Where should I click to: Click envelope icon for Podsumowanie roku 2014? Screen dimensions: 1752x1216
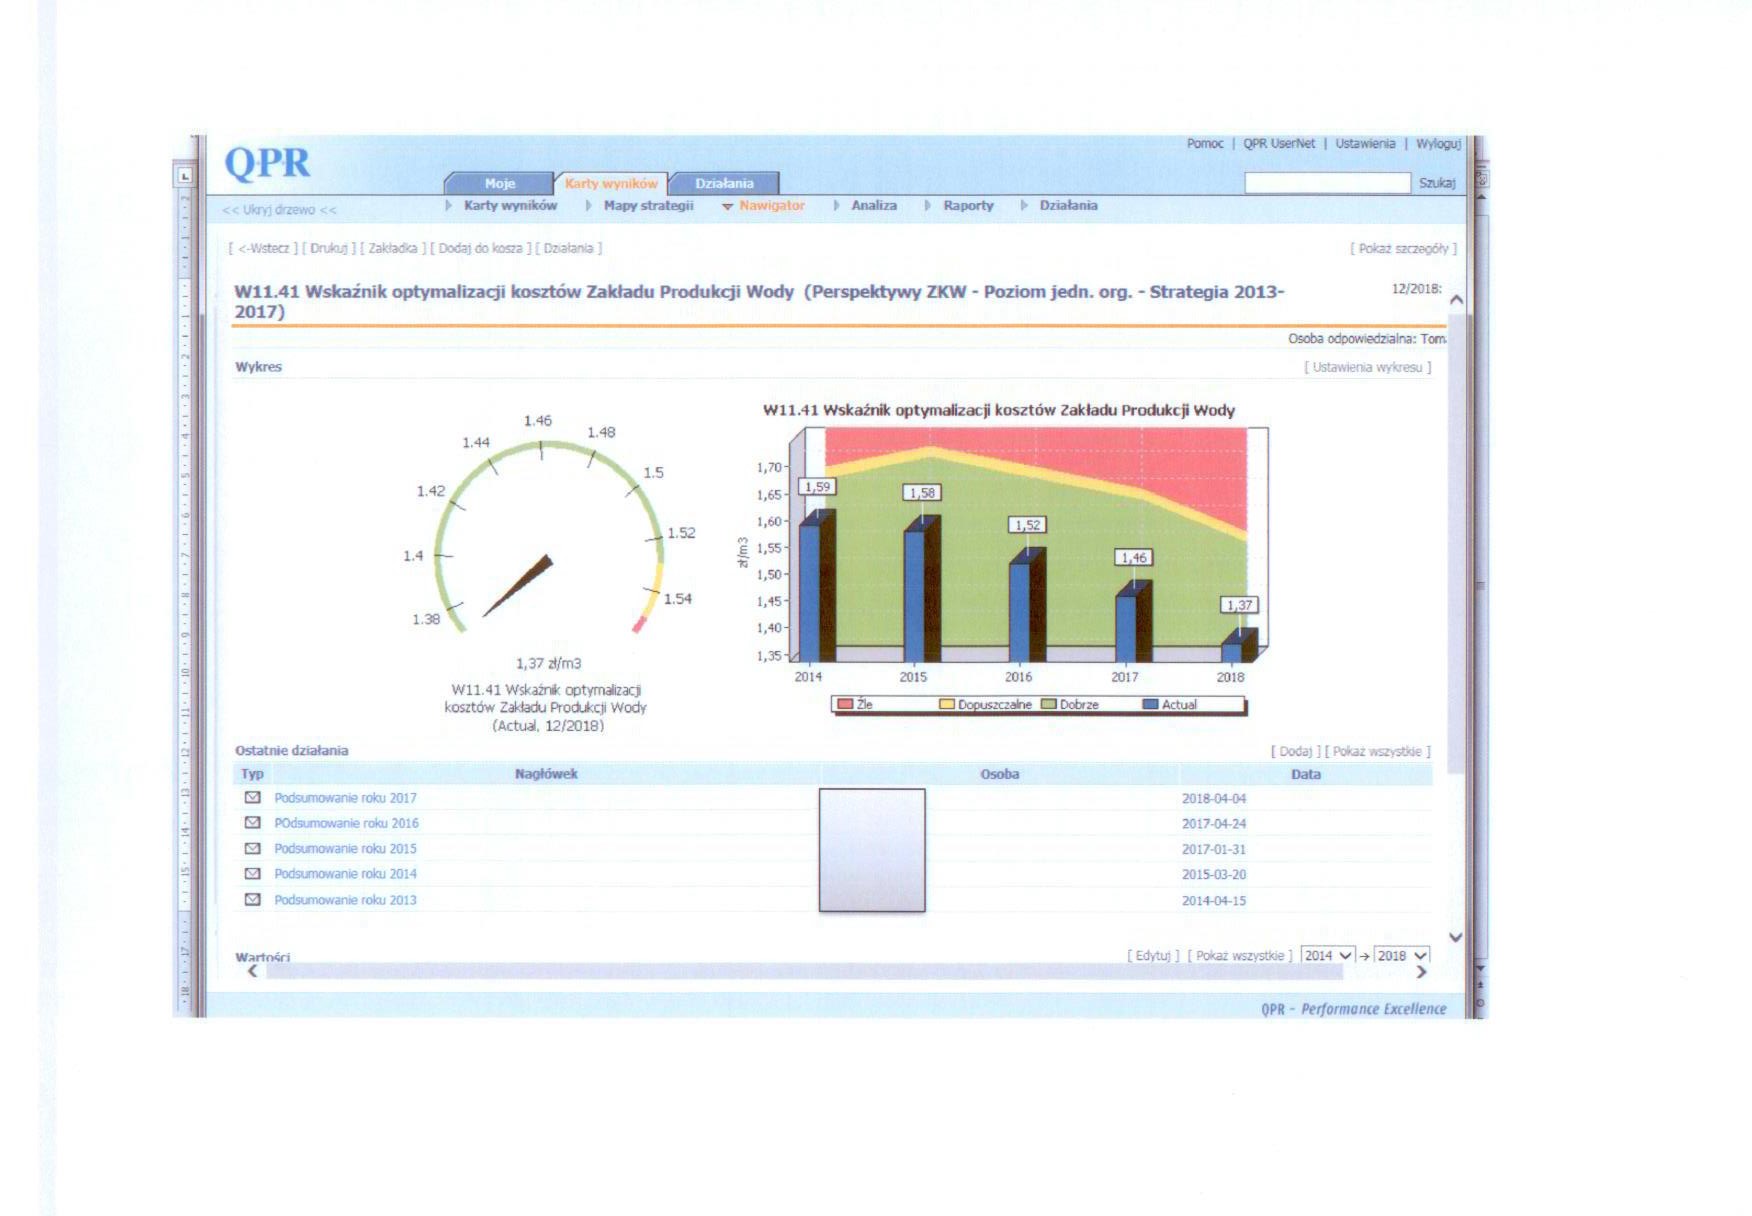tap(253, 874)
